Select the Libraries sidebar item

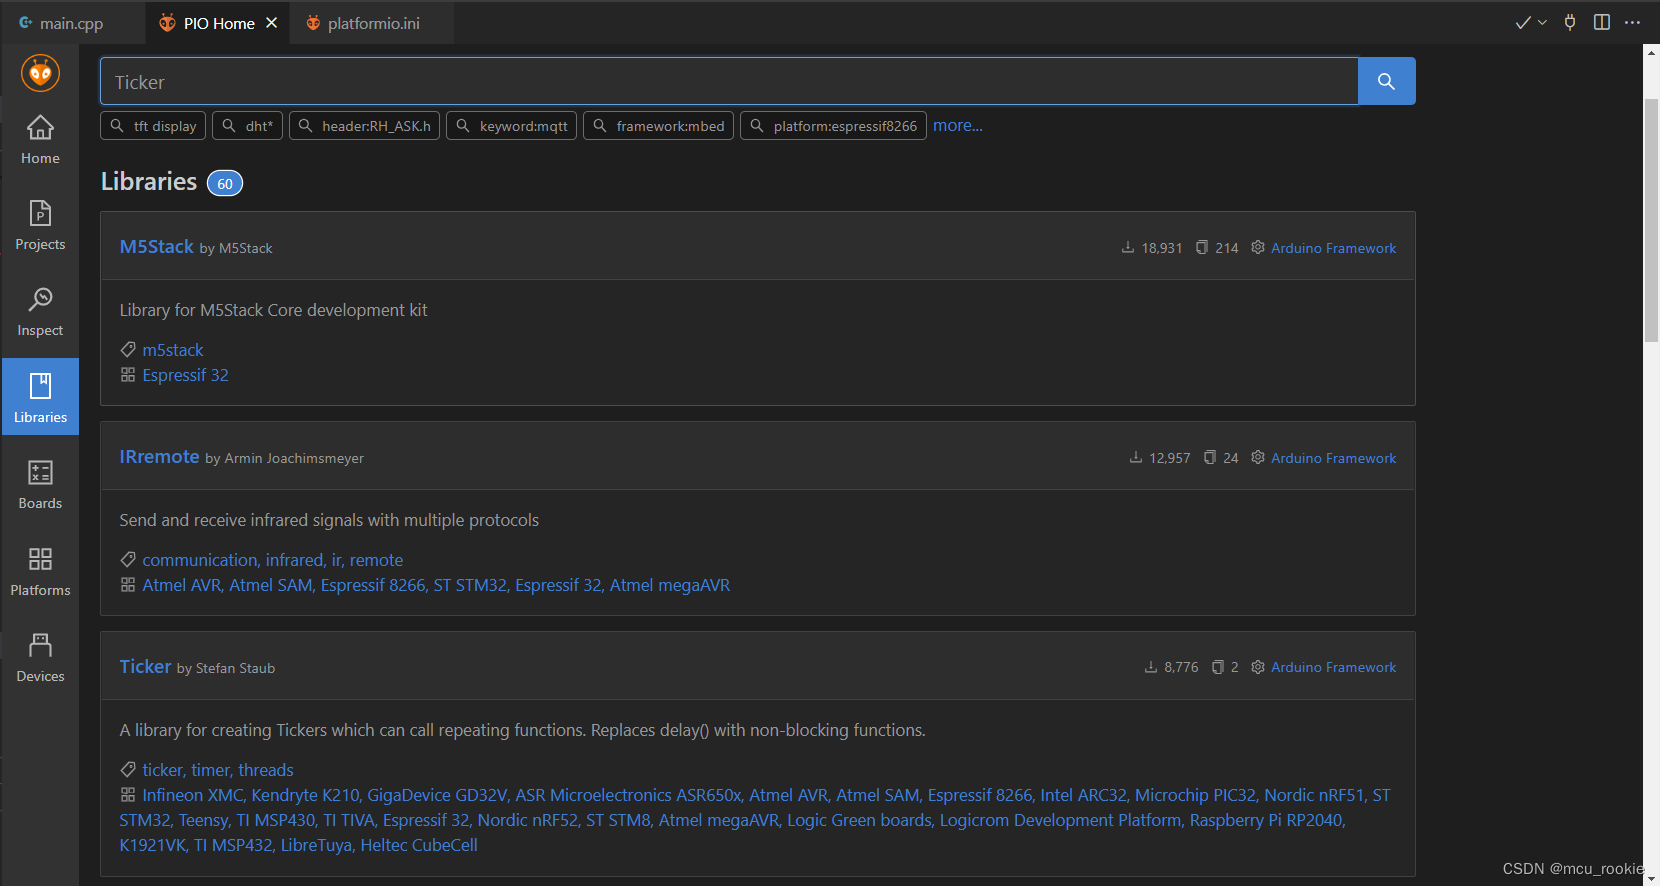[x=40, y=397]
